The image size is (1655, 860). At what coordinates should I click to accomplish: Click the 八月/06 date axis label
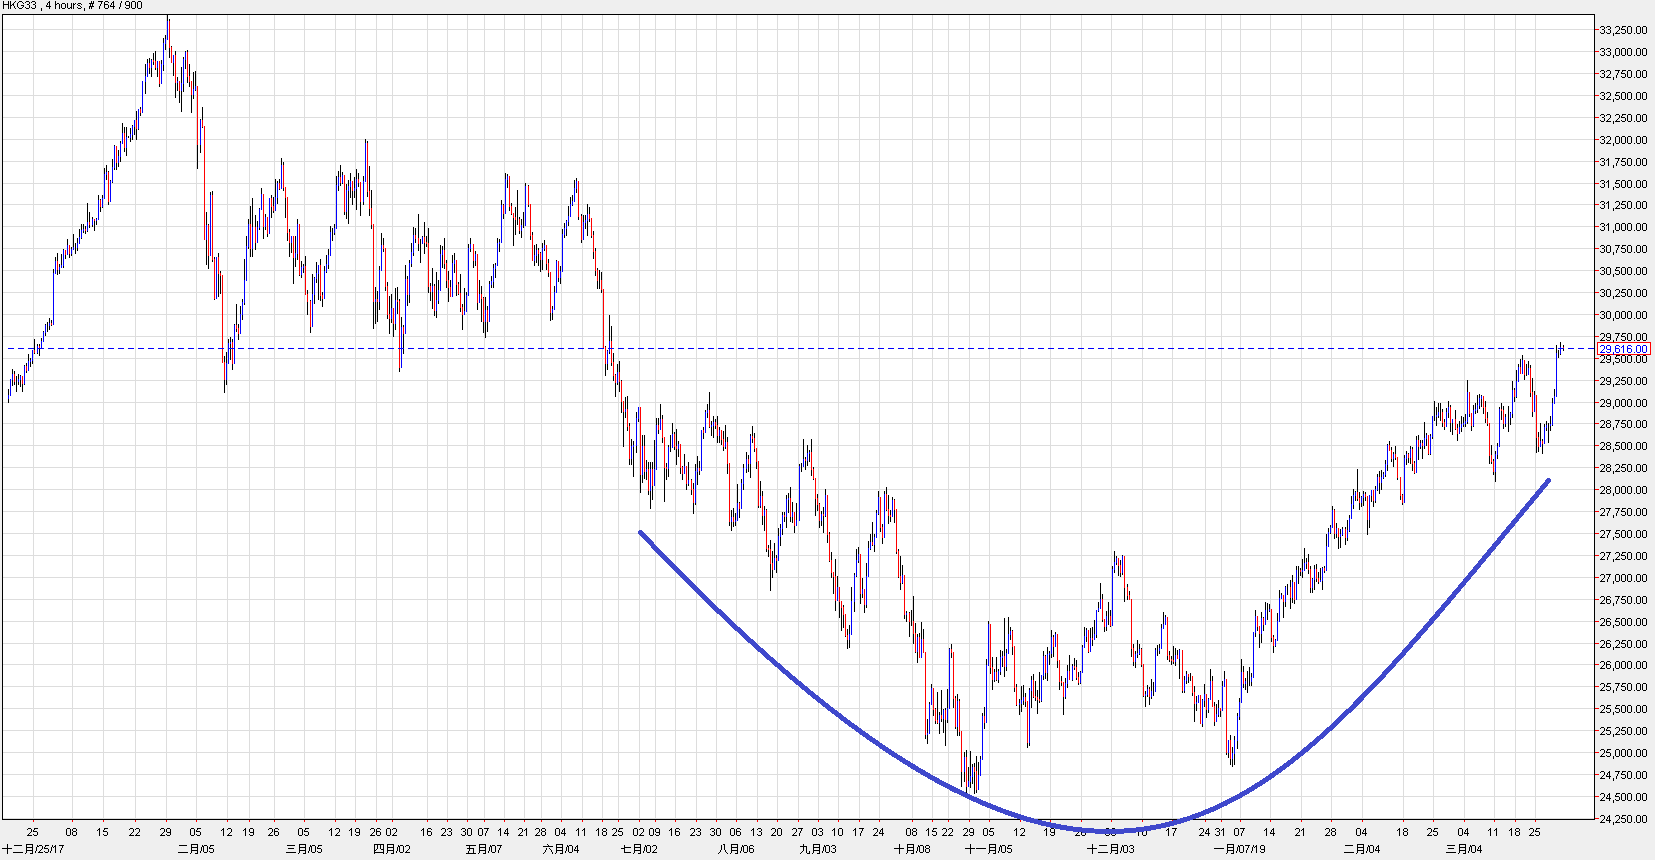[735, 849]
